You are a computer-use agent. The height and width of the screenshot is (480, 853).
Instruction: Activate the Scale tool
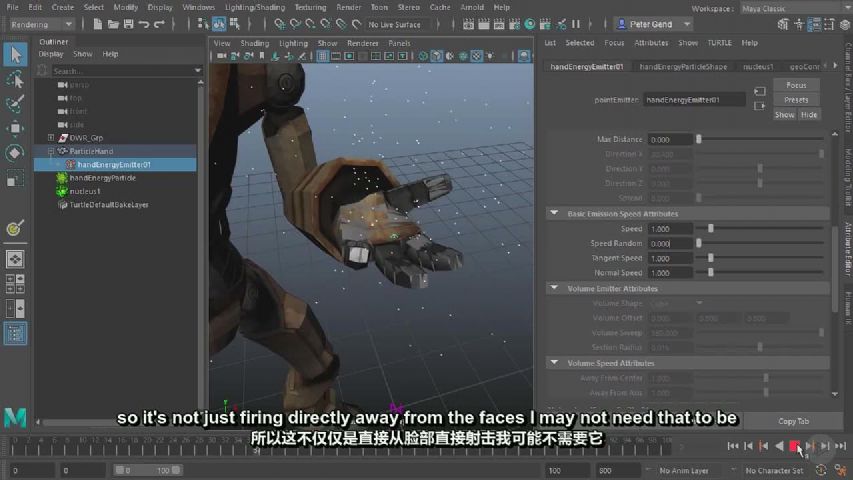point(15,178)
